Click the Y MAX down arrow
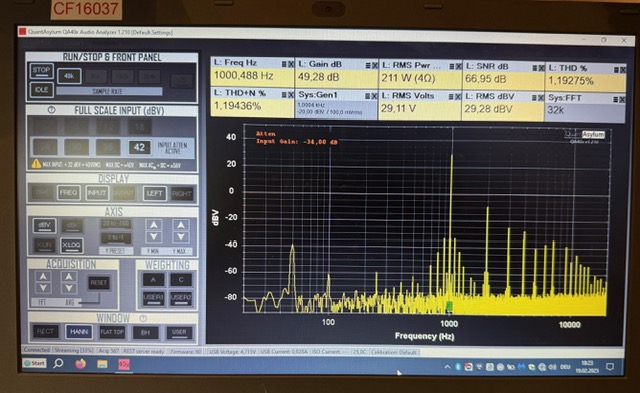This screenshot has width=640, height=393. point(181,237)
